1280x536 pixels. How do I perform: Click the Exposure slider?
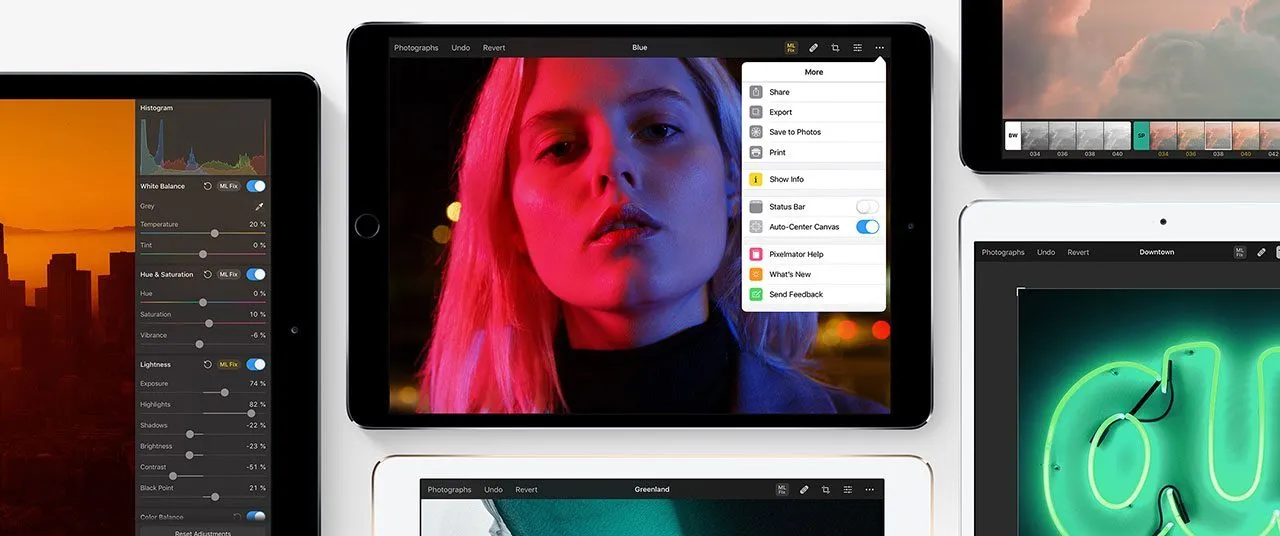(203, 392)
